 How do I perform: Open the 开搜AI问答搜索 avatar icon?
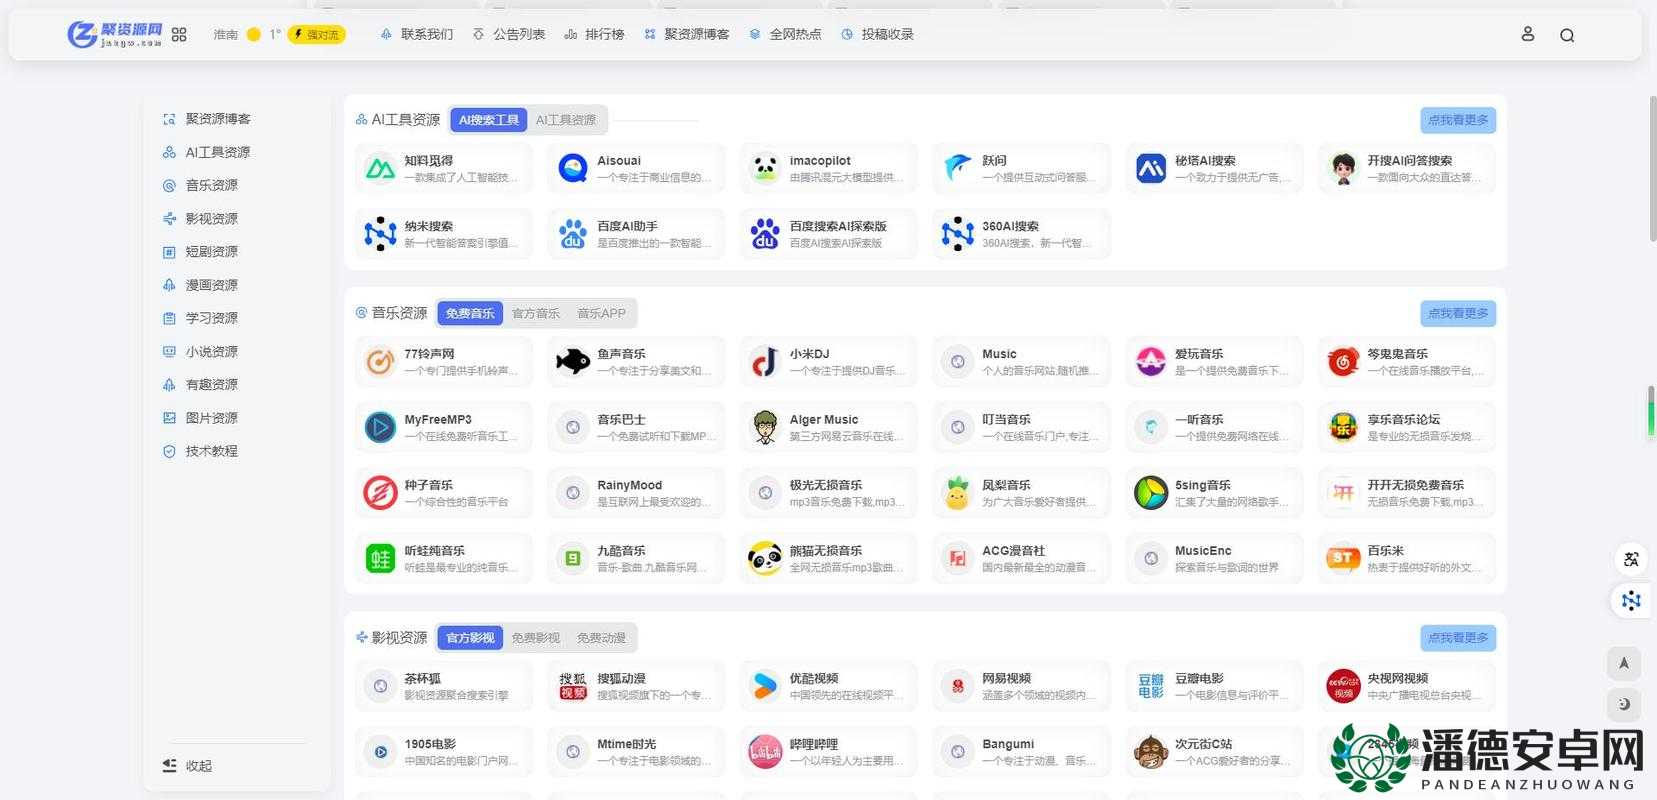coord(1343,168)
